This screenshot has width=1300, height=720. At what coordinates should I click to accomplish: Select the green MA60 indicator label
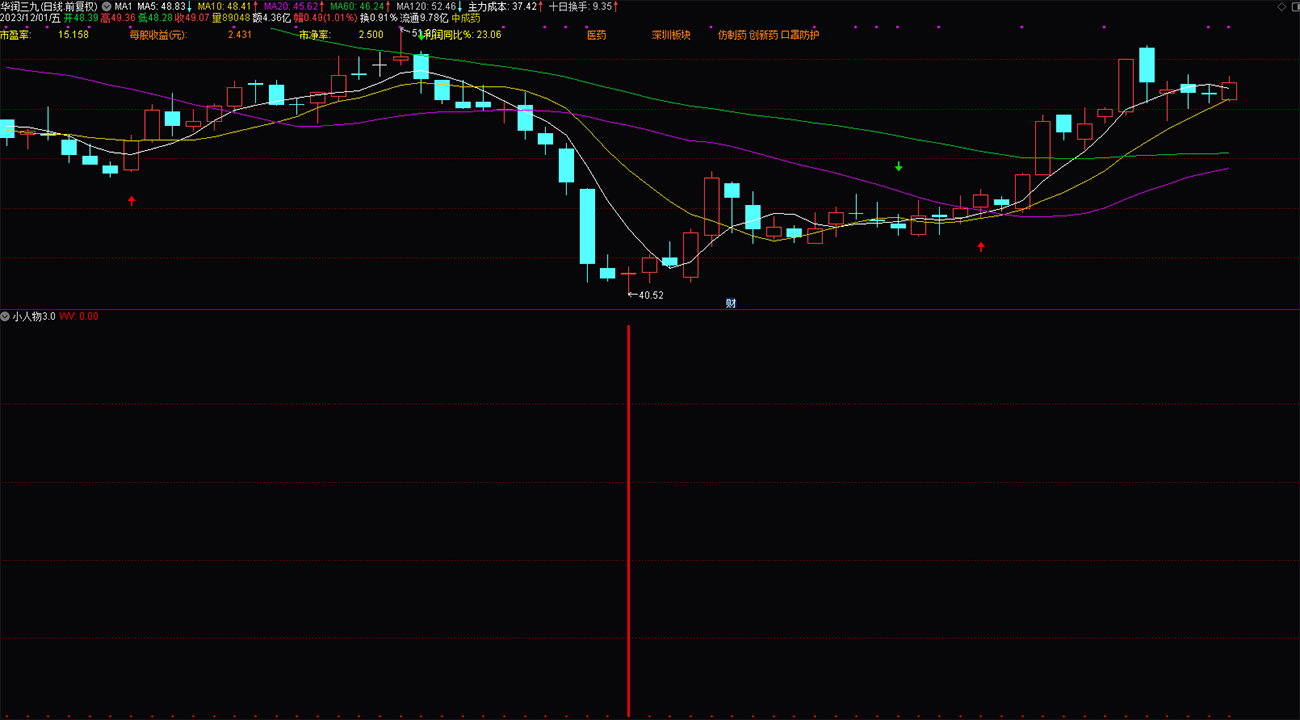pos(358,6)
